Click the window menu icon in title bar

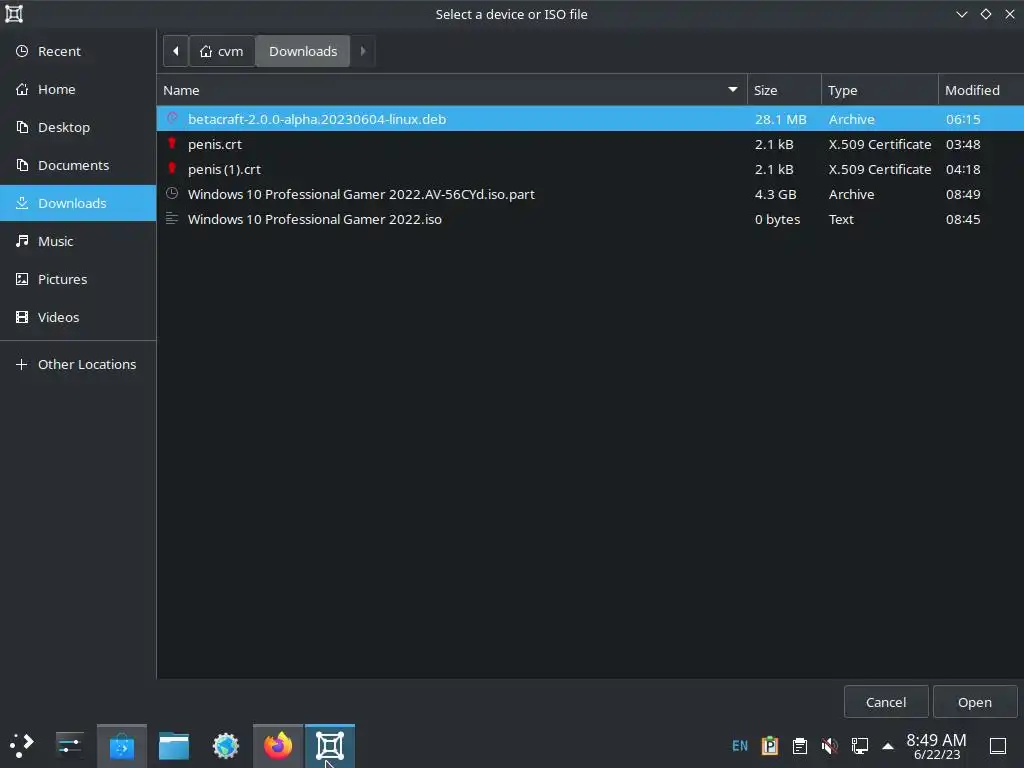[x=14, y=14]
